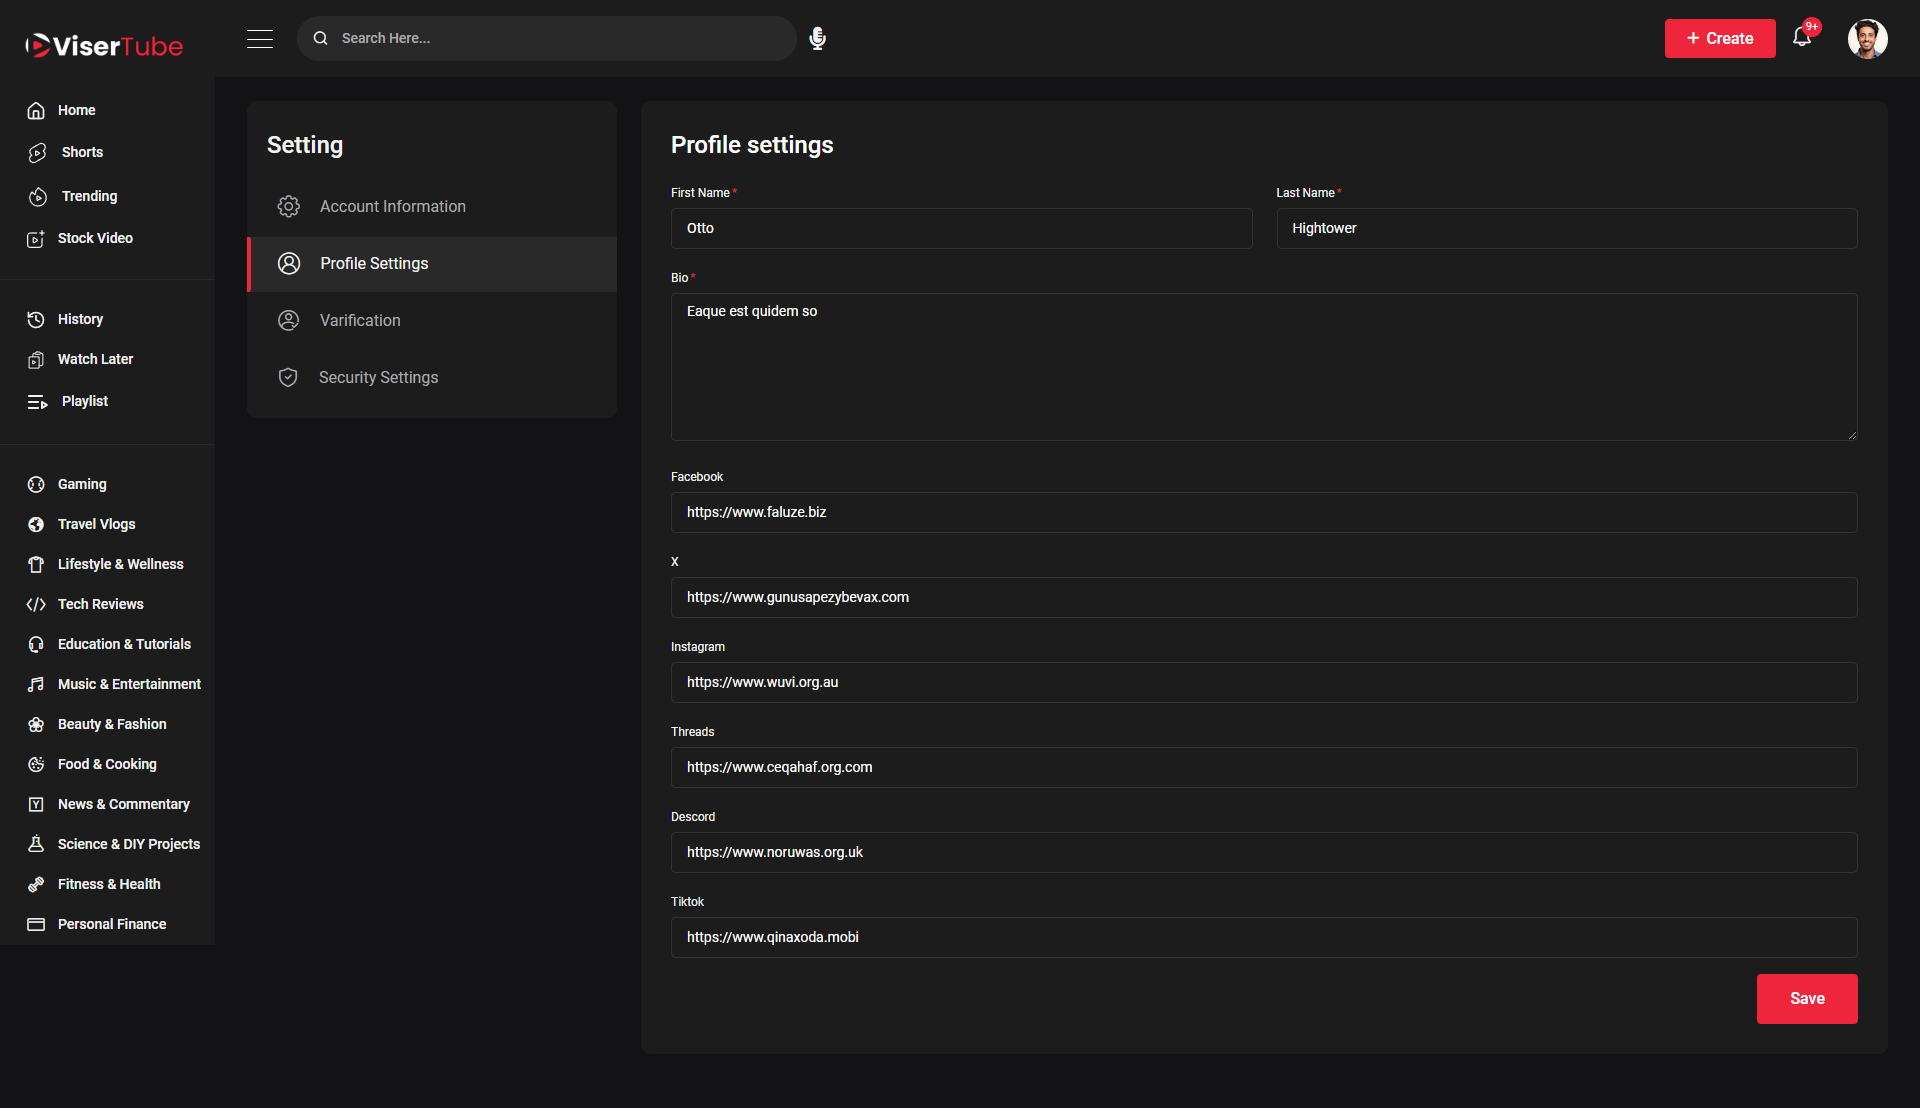
Task: Open the Profile Settings section
Action: click(374, 263)
